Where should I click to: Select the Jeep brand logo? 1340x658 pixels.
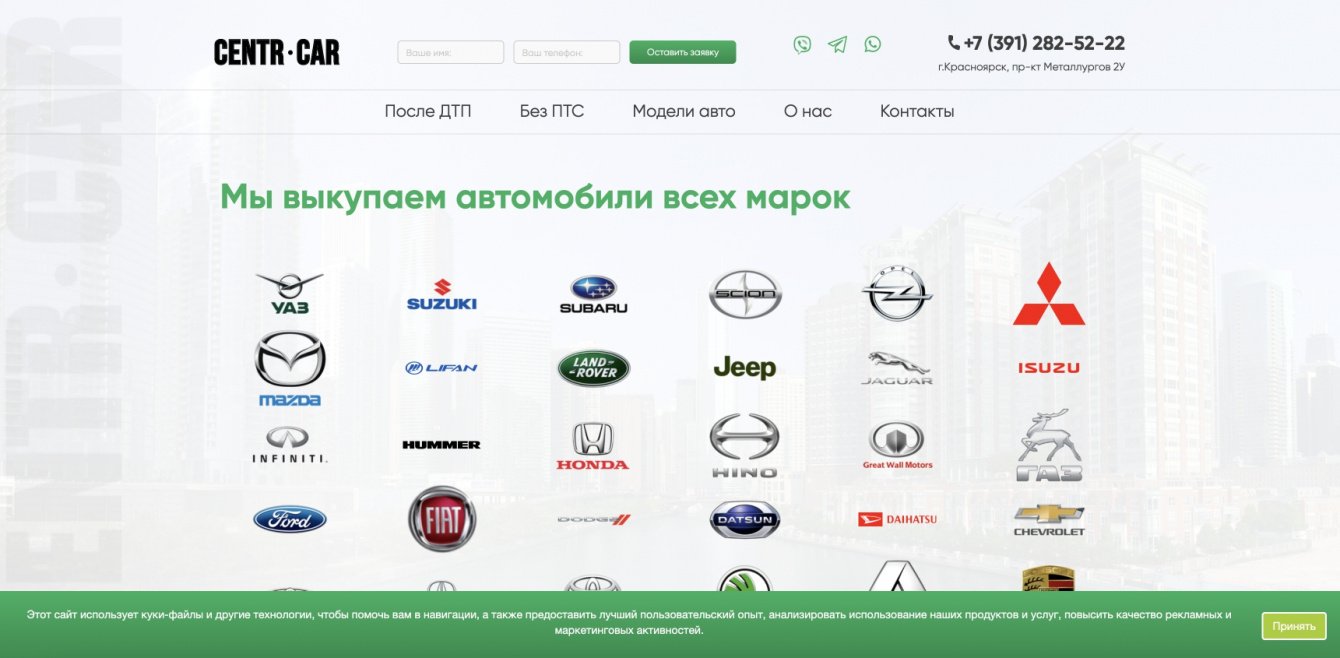(745, 368)
